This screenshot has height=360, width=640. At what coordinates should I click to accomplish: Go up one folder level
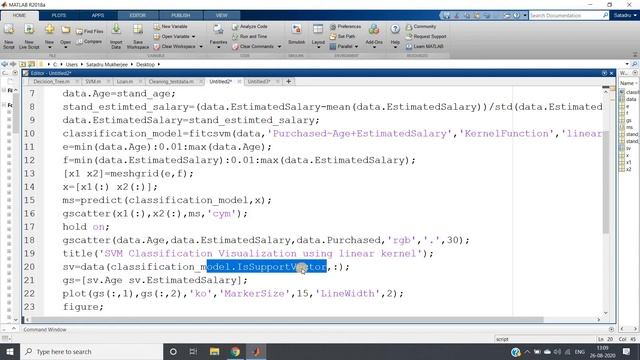pyautogui.click(x=22, y=64)
